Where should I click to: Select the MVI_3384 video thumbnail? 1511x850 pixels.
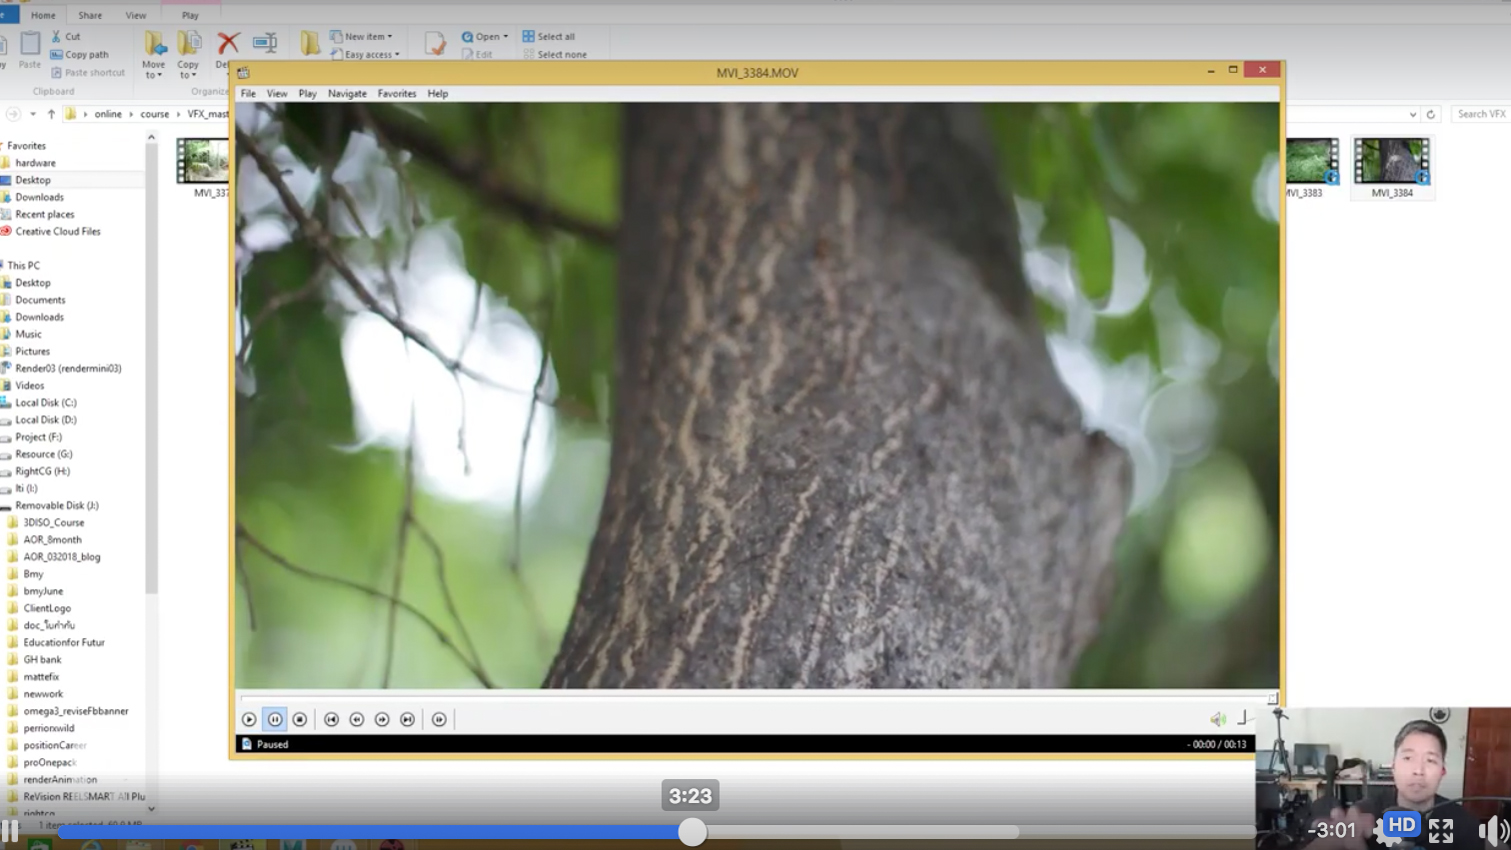click(1391, 167)
